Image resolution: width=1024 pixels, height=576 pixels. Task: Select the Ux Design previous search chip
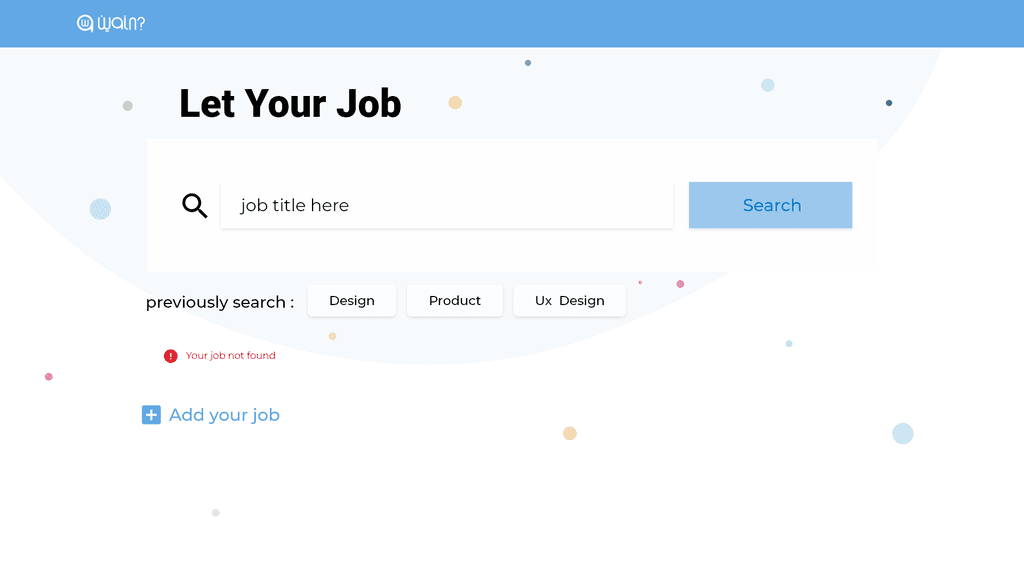pyautogui.click(x=569, y=300)
